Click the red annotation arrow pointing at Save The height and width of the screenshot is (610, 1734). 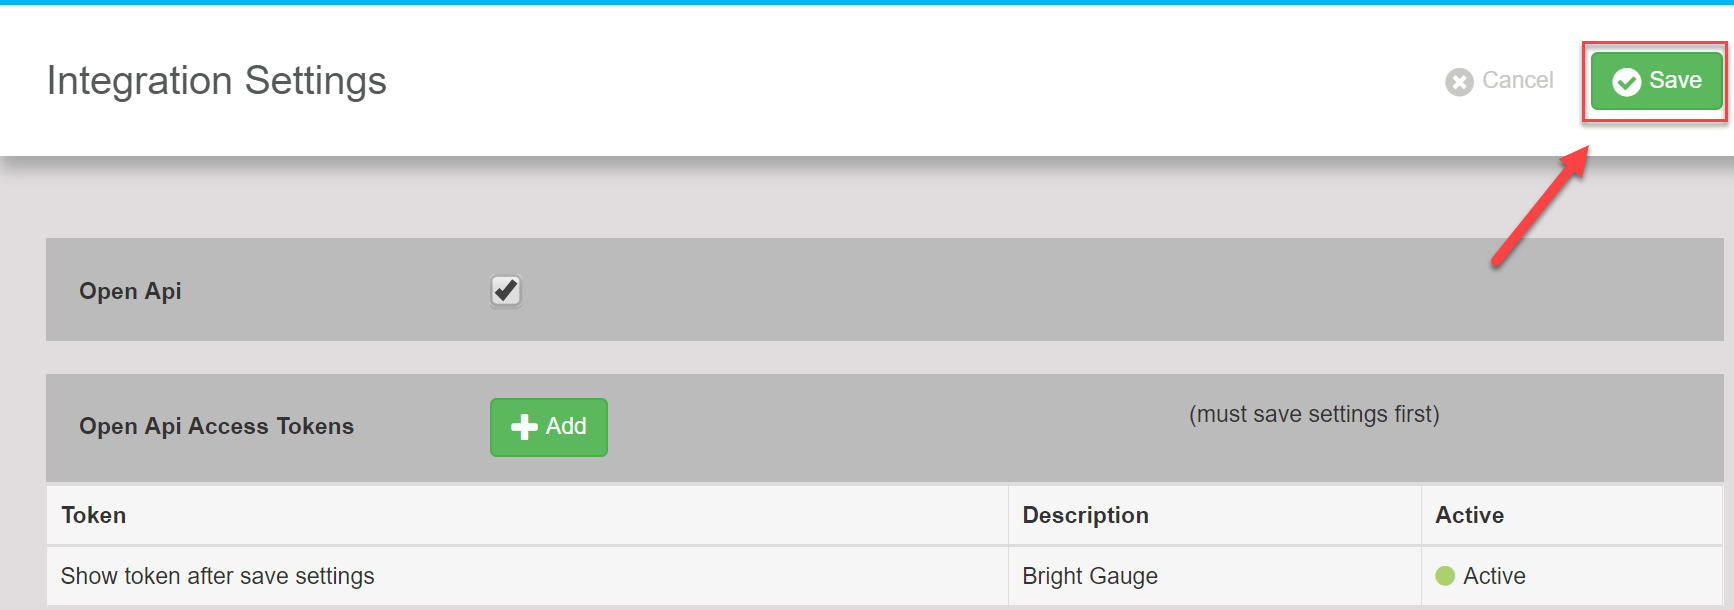pyautogui.click(x=1540, y=207)
